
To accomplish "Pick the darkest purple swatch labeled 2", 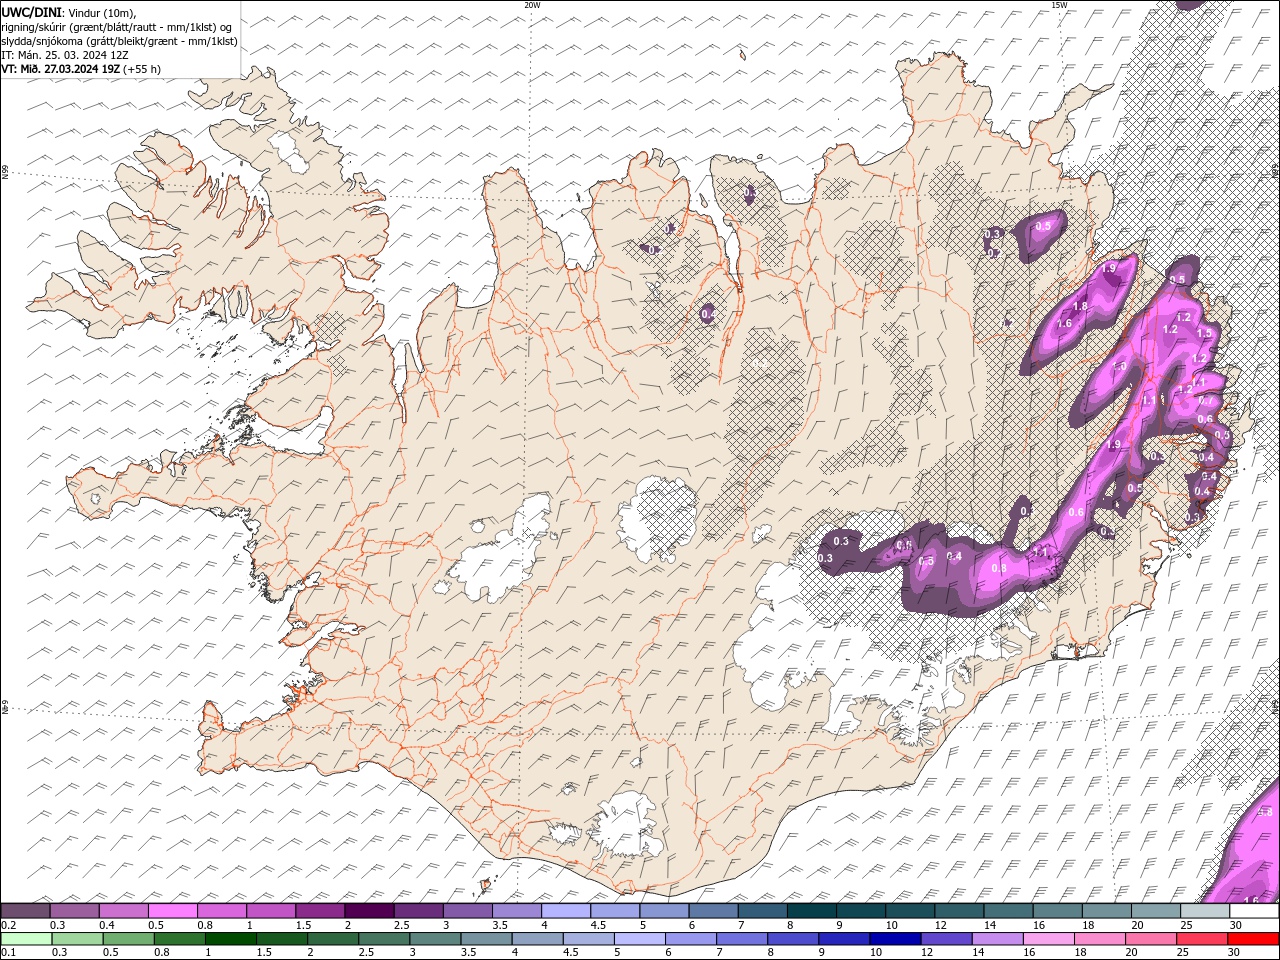I will pyautogui.click(x=370, y=910).
